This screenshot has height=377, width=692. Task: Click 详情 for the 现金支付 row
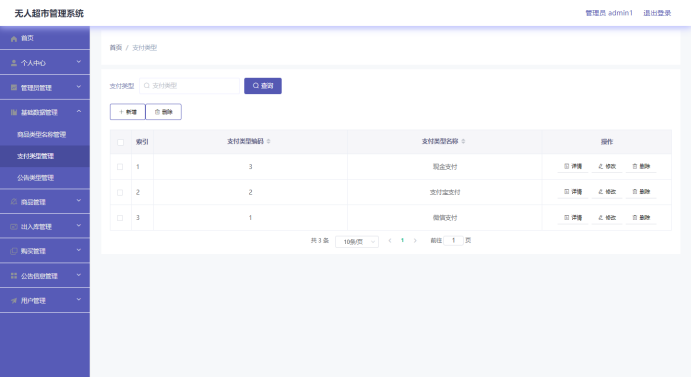[x=573, y=166]
